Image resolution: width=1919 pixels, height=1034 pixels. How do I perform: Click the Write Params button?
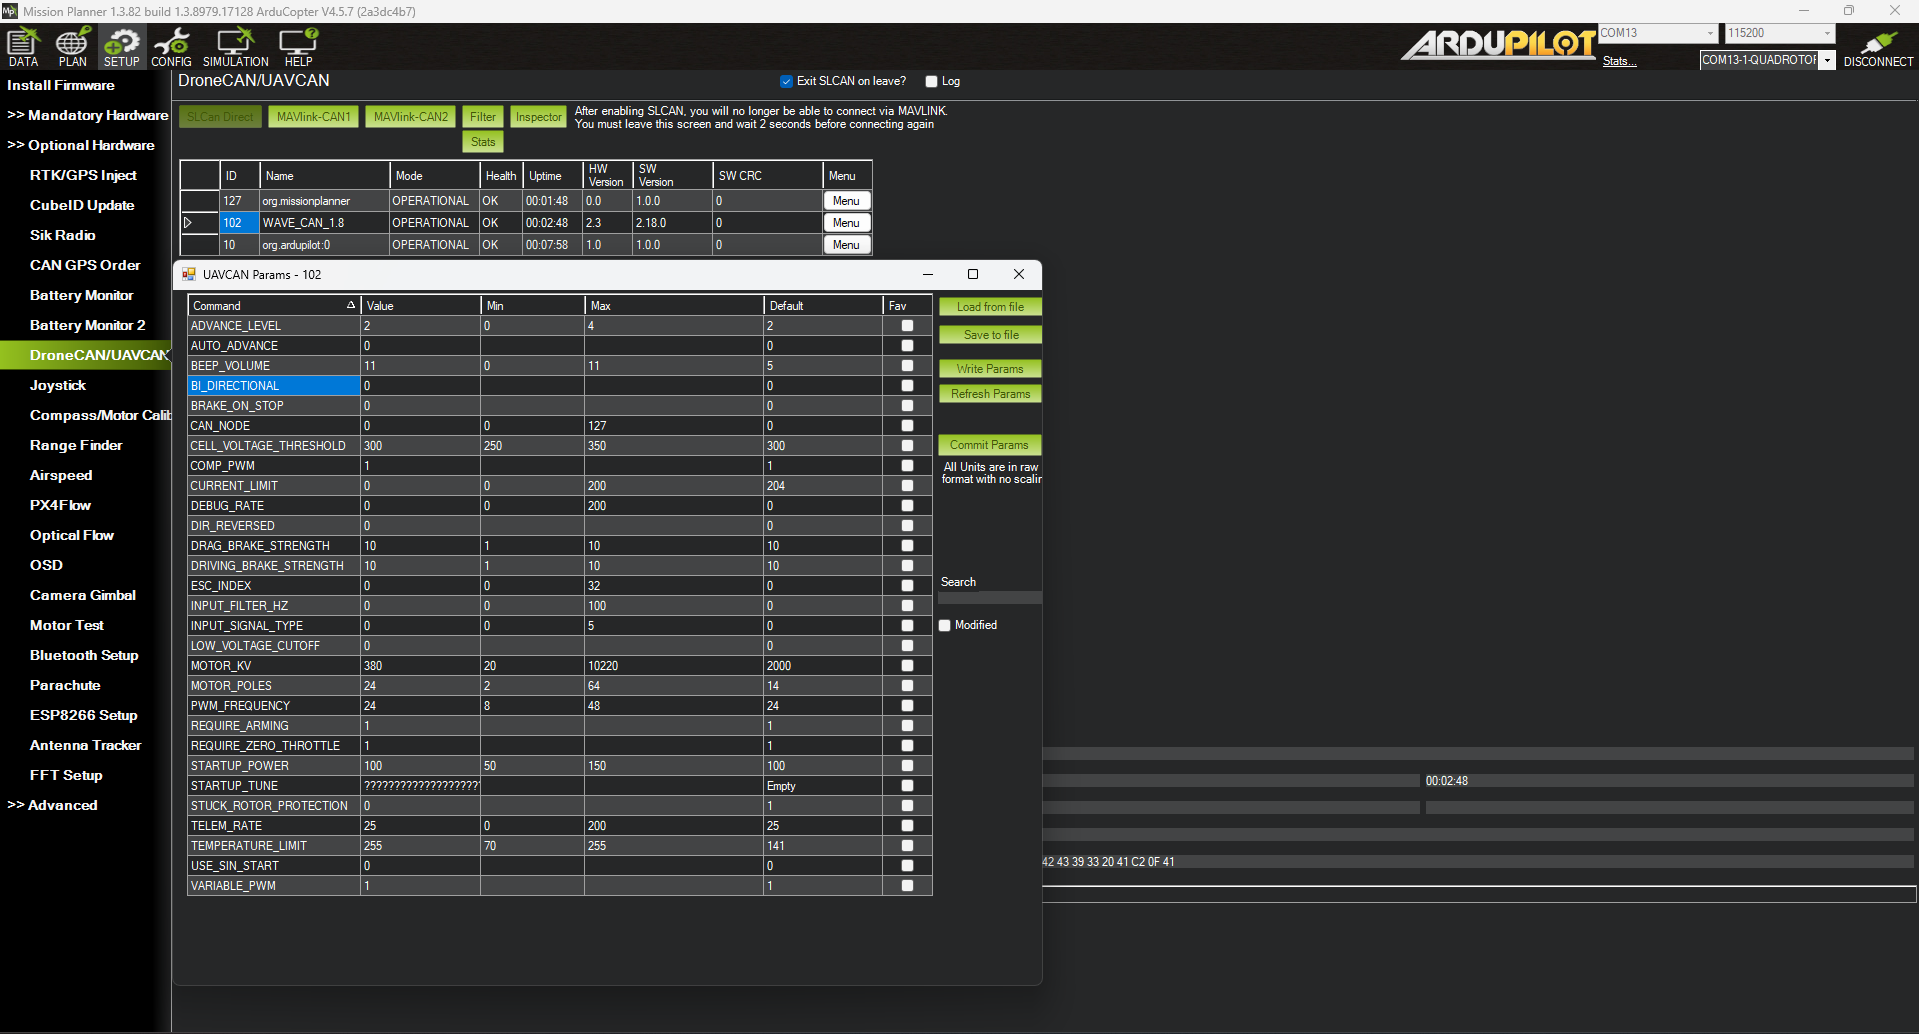989,368
